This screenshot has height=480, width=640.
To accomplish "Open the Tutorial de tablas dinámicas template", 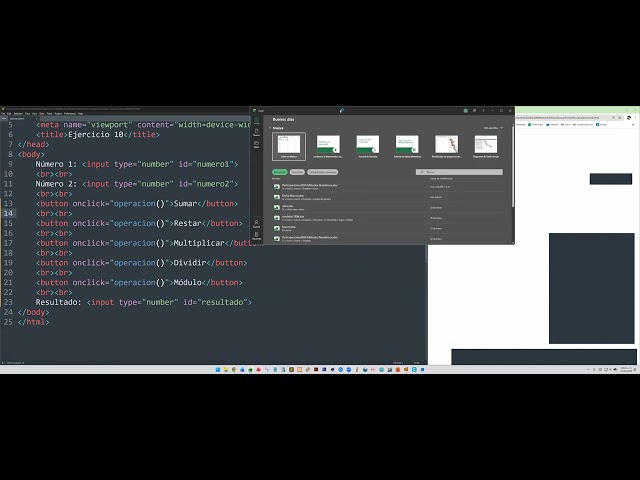I will pos(407,146).
